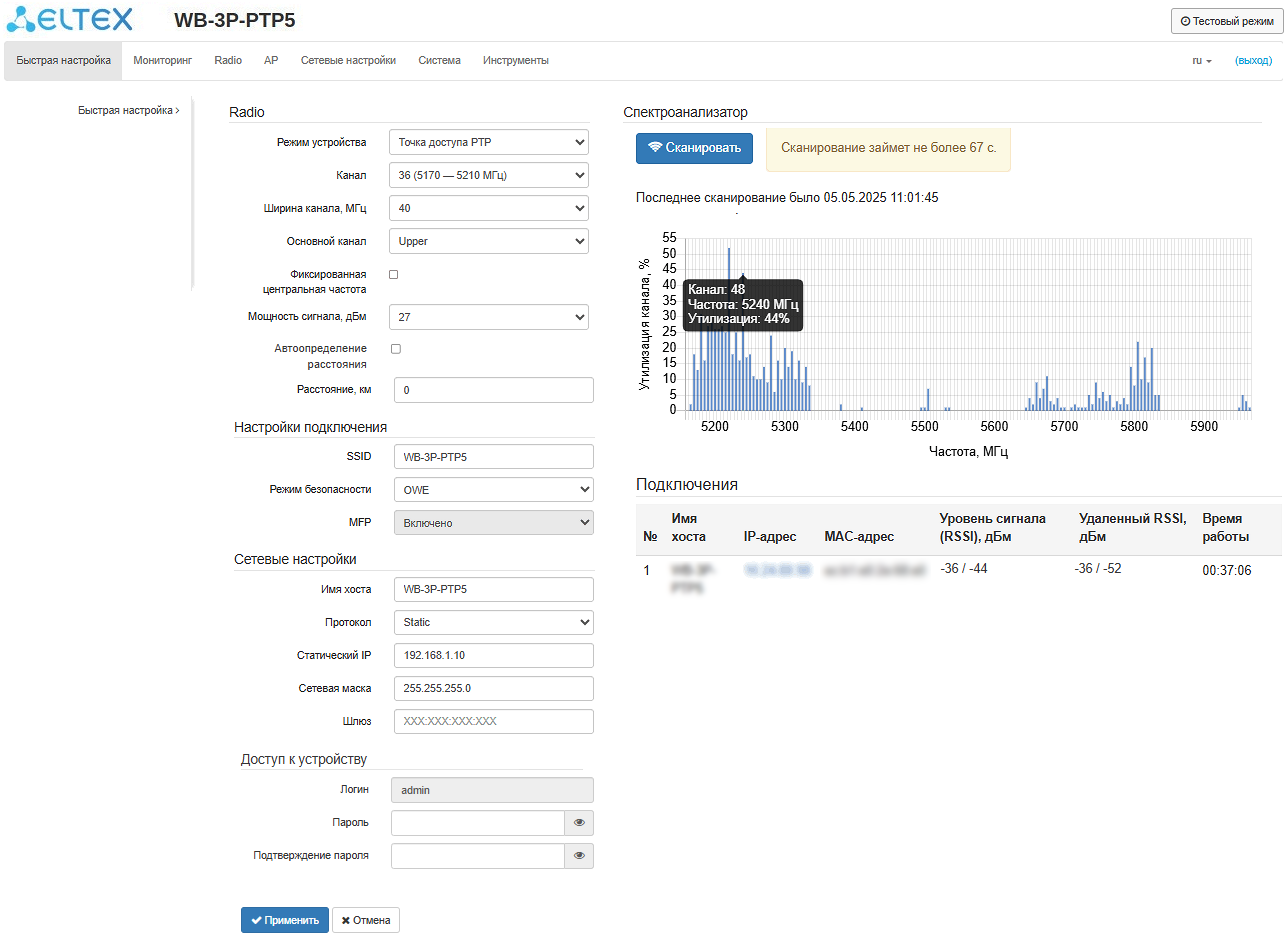1286x951 pixels.
Task: Open the Мониторинг tab
Action: [x=162, y=61]
